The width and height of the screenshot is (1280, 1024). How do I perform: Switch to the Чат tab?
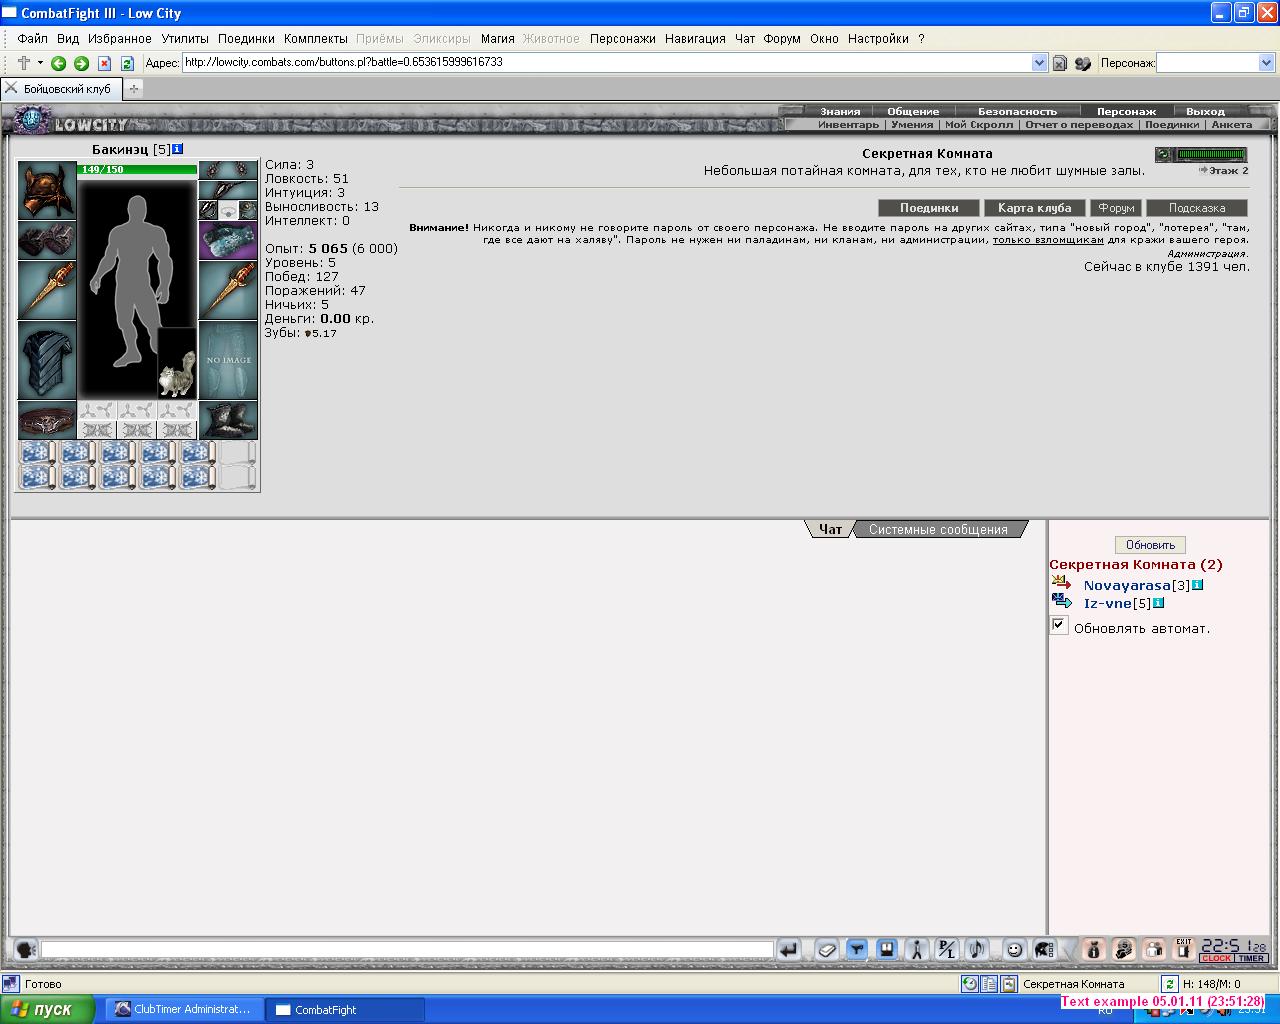[830, 530]
